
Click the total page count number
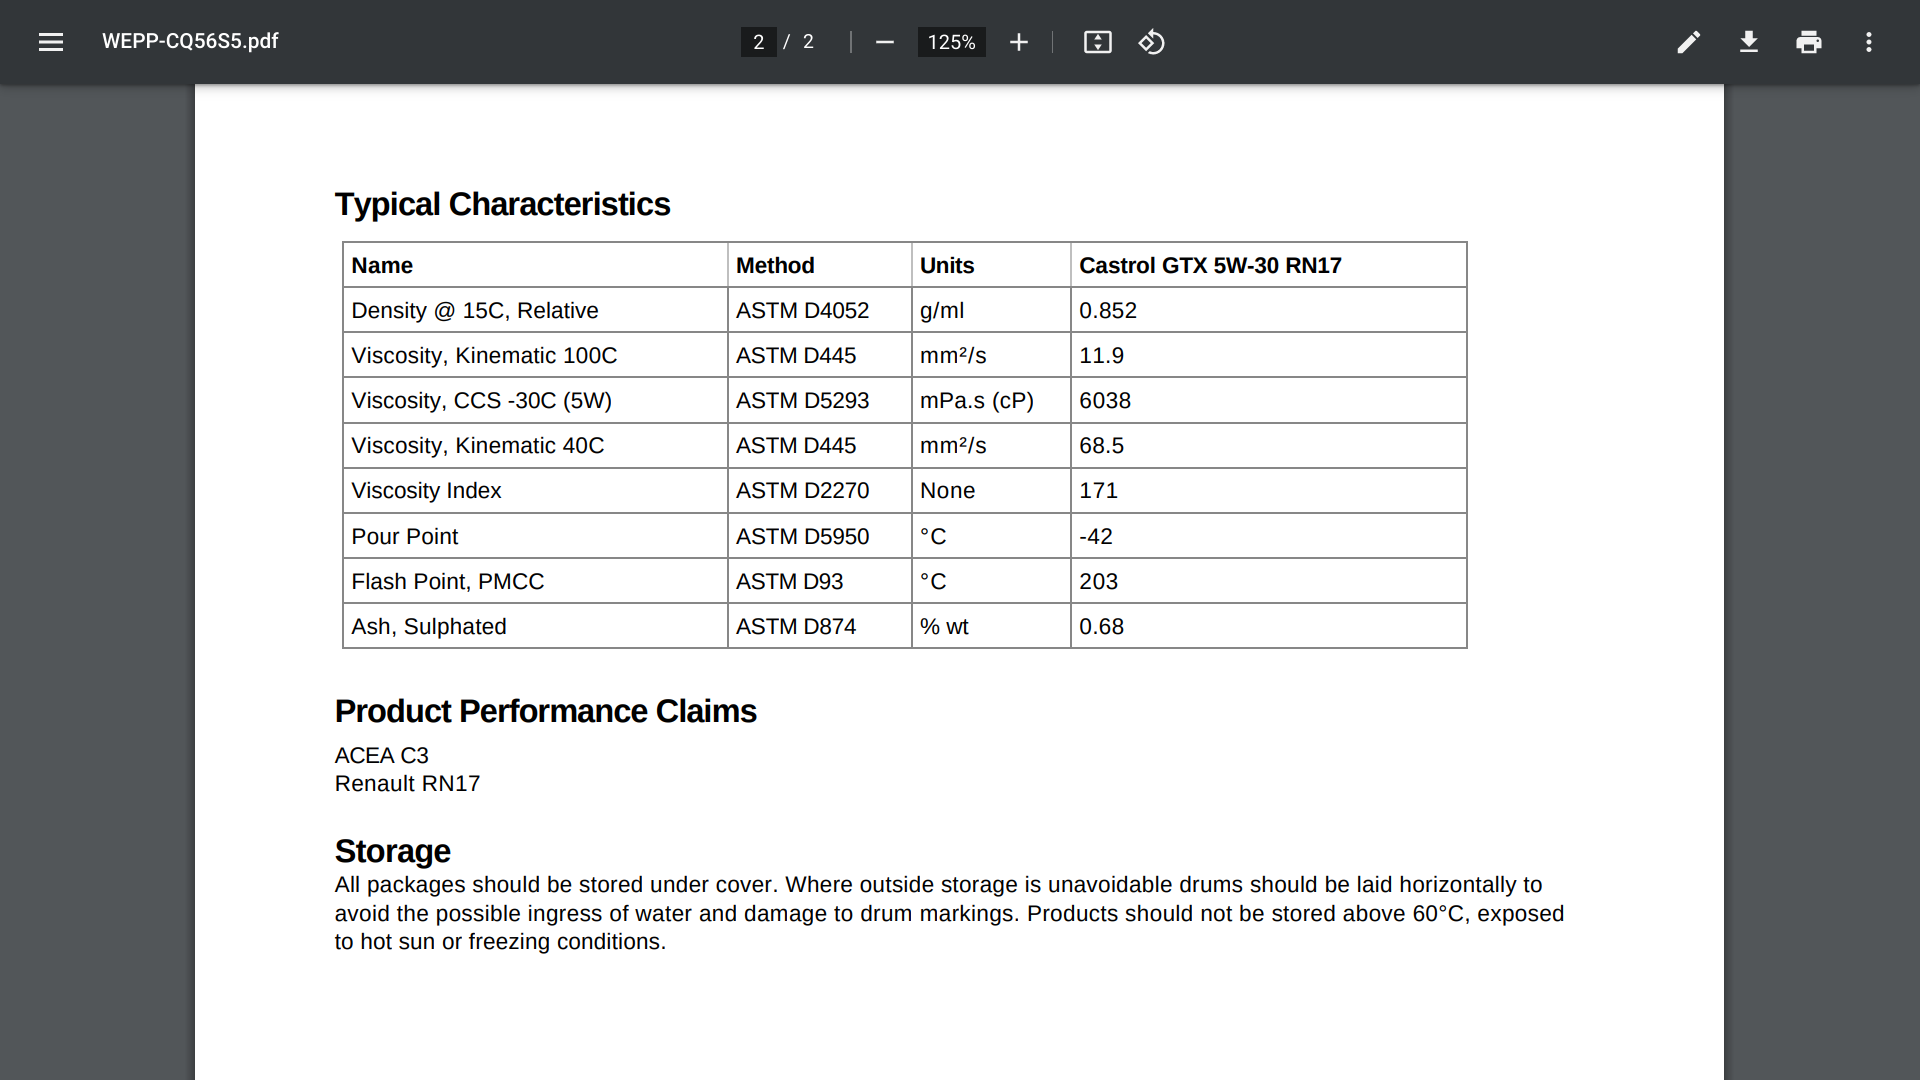point(808,42)
